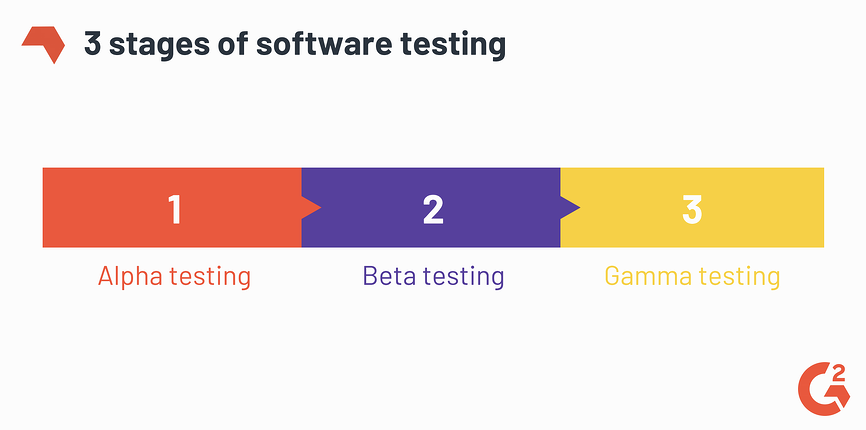Click the digit 3 starting the title
This screenshot has height=430, width=866.
[x=92, y=44]
